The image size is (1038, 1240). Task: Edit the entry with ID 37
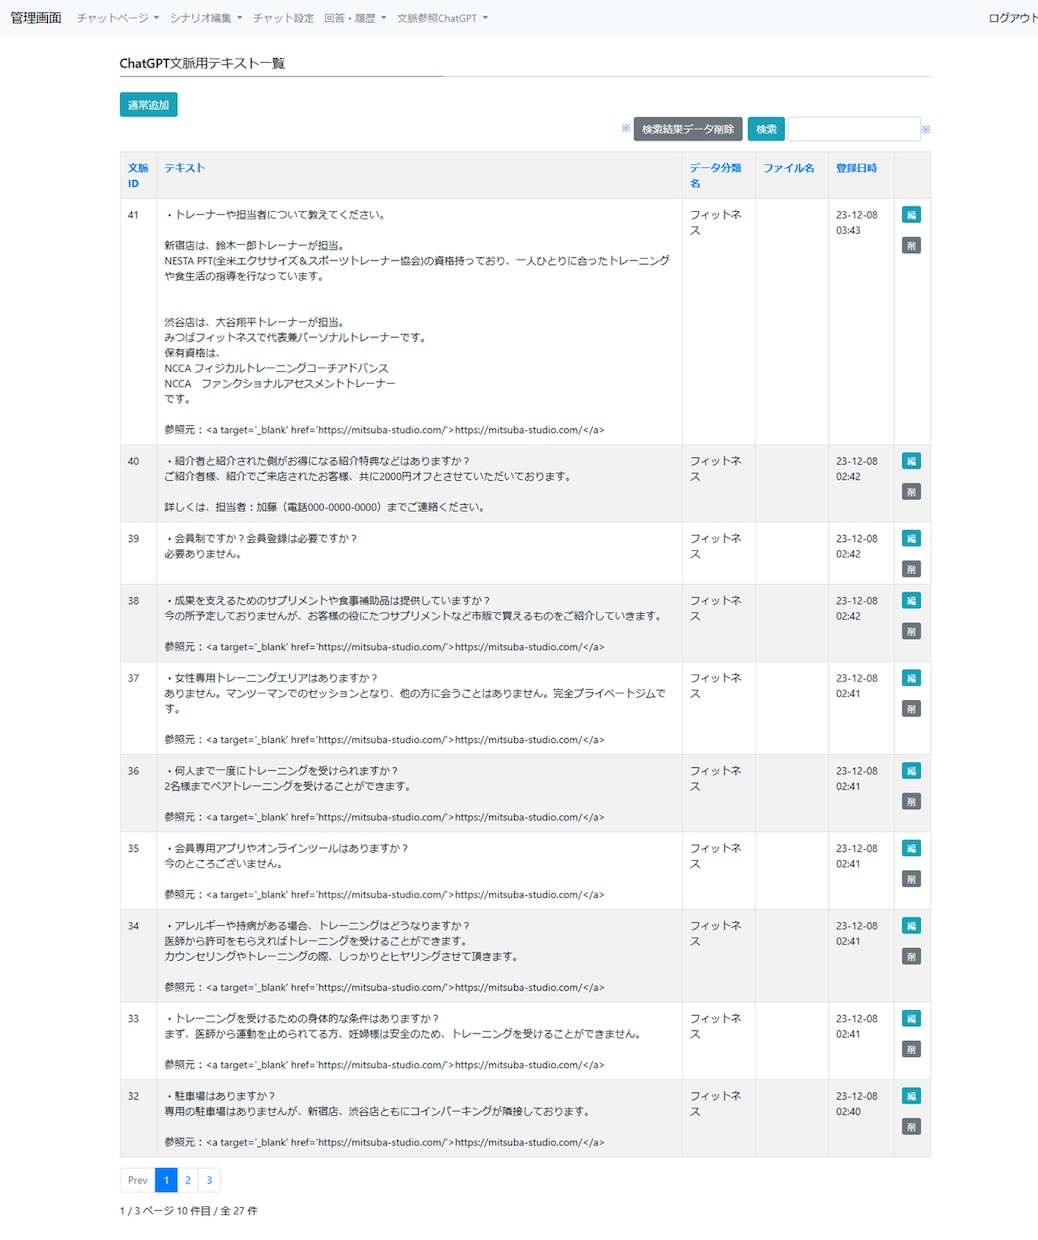pos(911,678)
